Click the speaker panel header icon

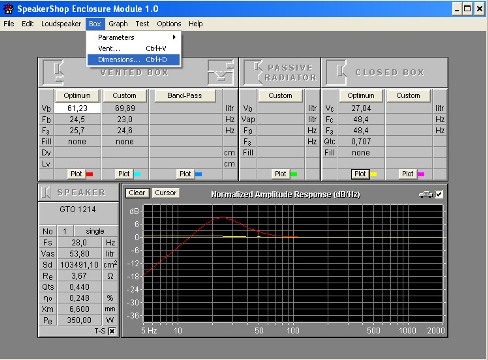45,192
